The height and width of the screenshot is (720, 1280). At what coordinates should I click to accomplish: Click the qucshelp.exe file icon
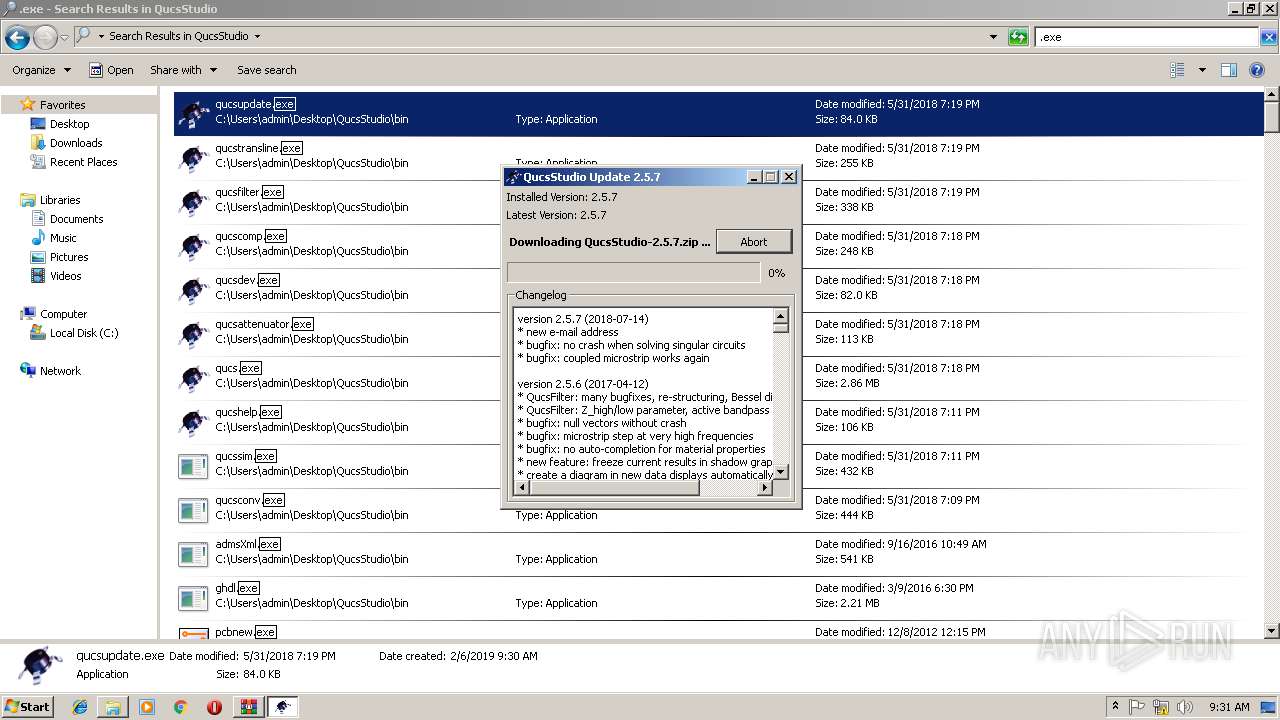point(193,422)
